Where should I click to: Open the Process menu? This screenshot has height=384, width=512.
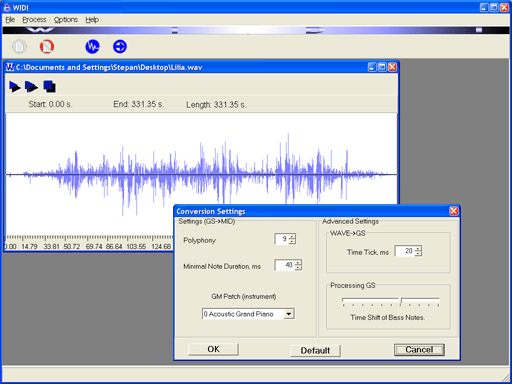click(x=34, y=20)
